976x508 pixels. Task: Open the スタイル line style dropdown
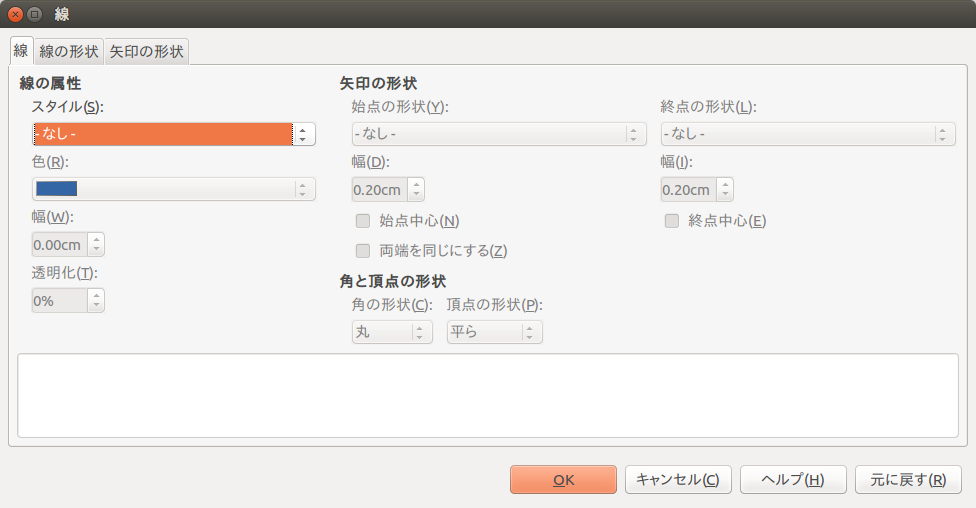click(x=174, y=134)
